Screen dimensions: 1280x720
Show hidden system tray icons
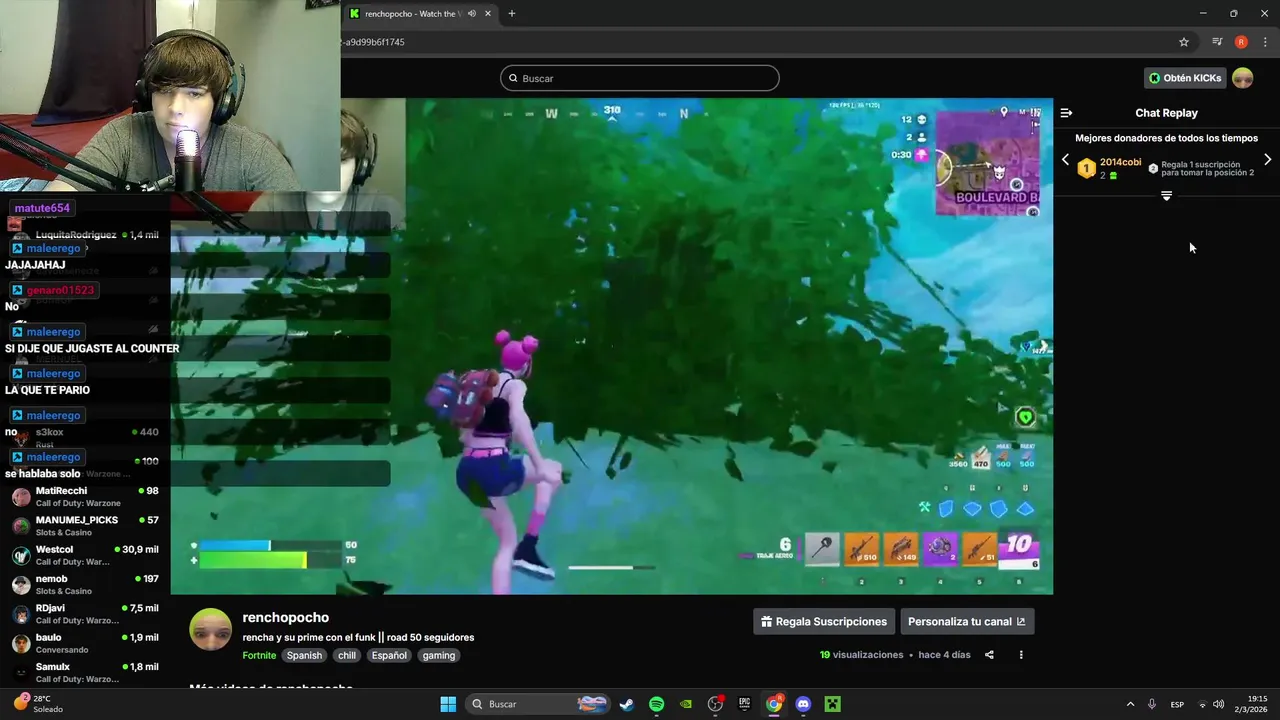[1130, 704]
